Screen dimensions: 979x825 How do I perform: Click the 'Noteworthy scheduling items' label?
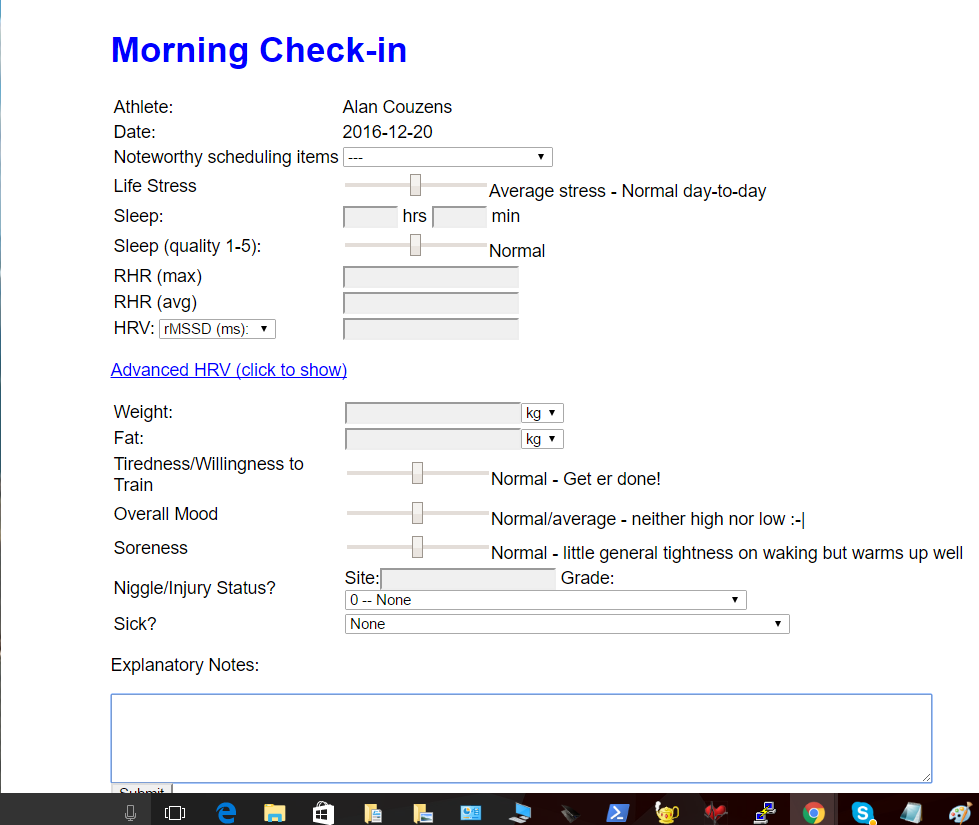226,157
